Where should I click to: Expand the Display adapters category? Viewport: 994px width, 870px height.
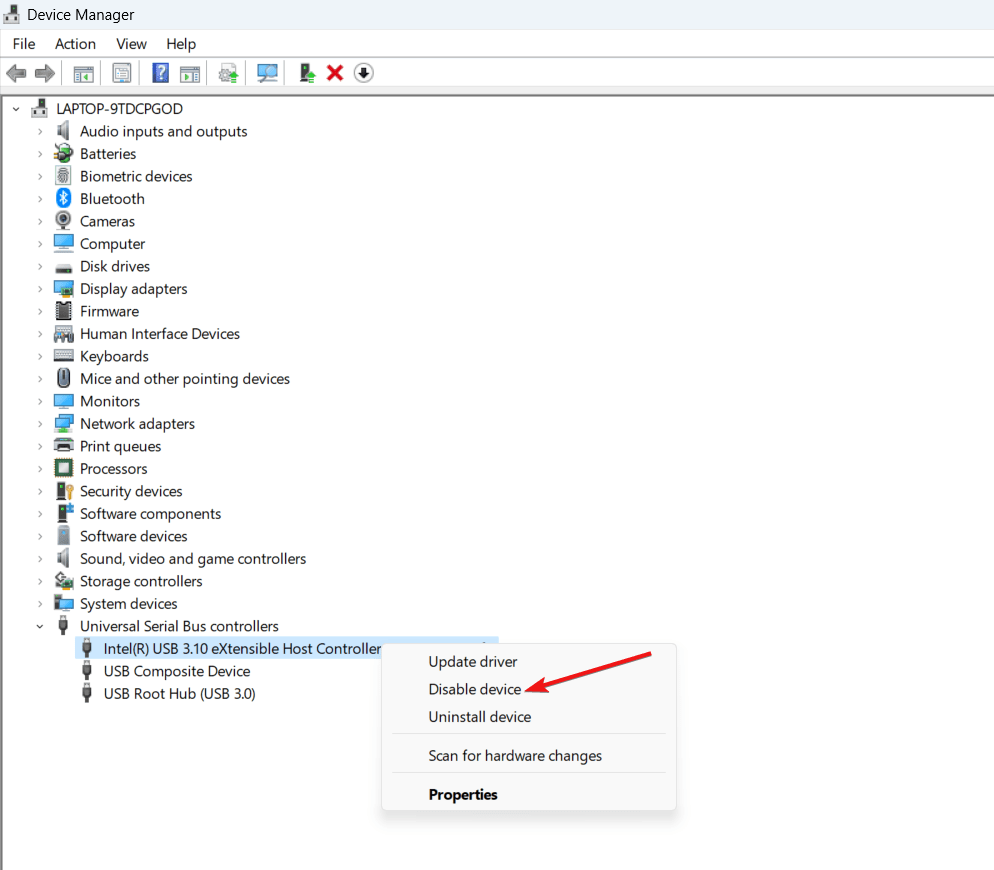40,289
